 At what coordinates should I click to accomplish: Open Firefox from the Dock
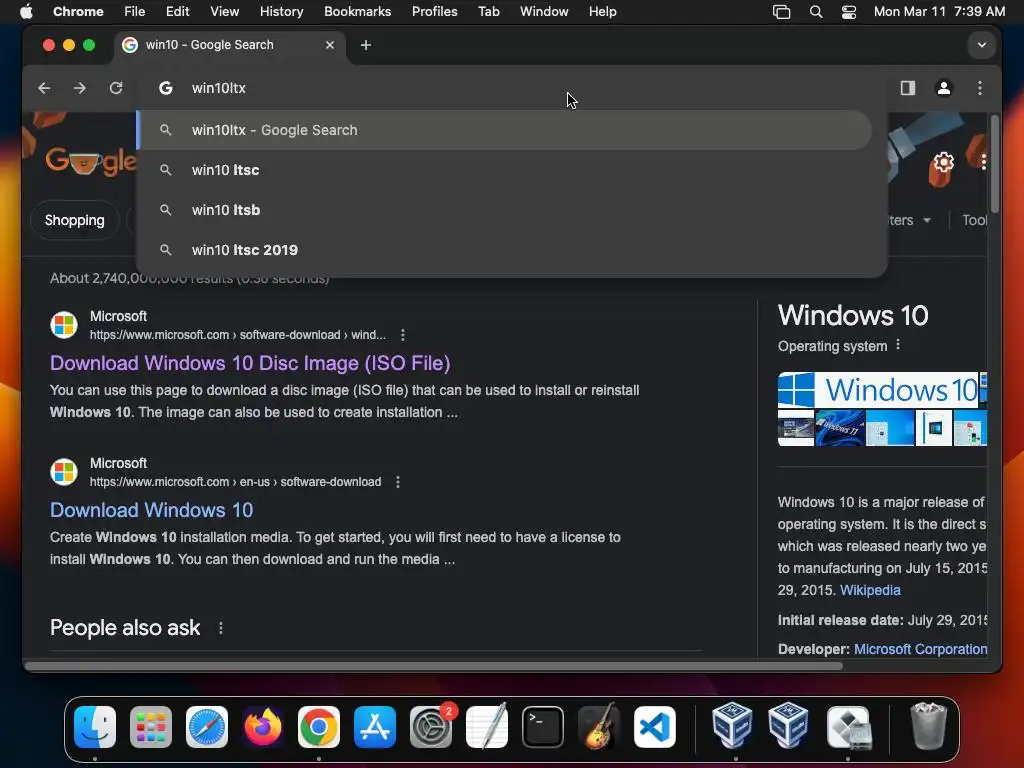263,727
